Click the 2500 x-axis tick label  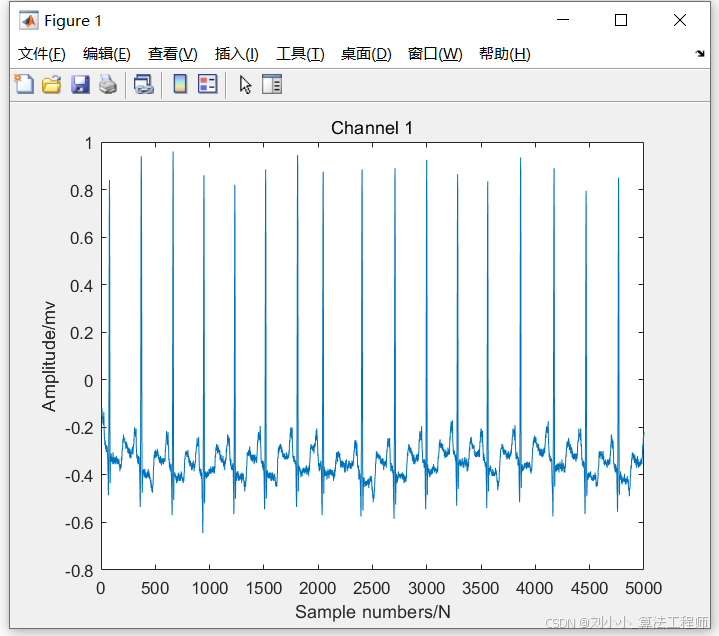(371, 588)
